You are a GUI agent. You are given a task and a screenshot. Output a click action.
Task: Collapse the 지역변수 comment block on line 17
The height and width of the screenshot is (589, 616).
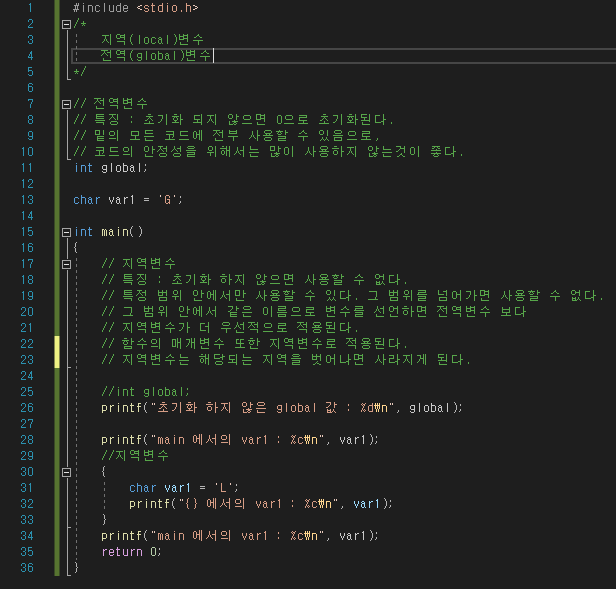(x=66, y=264)
